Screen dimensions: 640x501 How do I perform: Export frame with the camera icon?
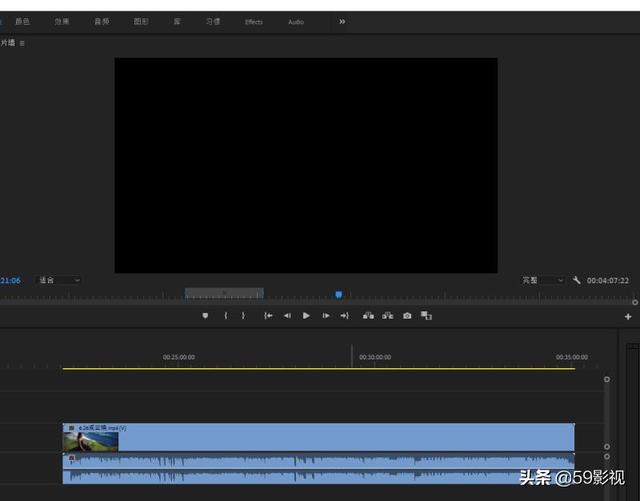[x=407, y=316]
